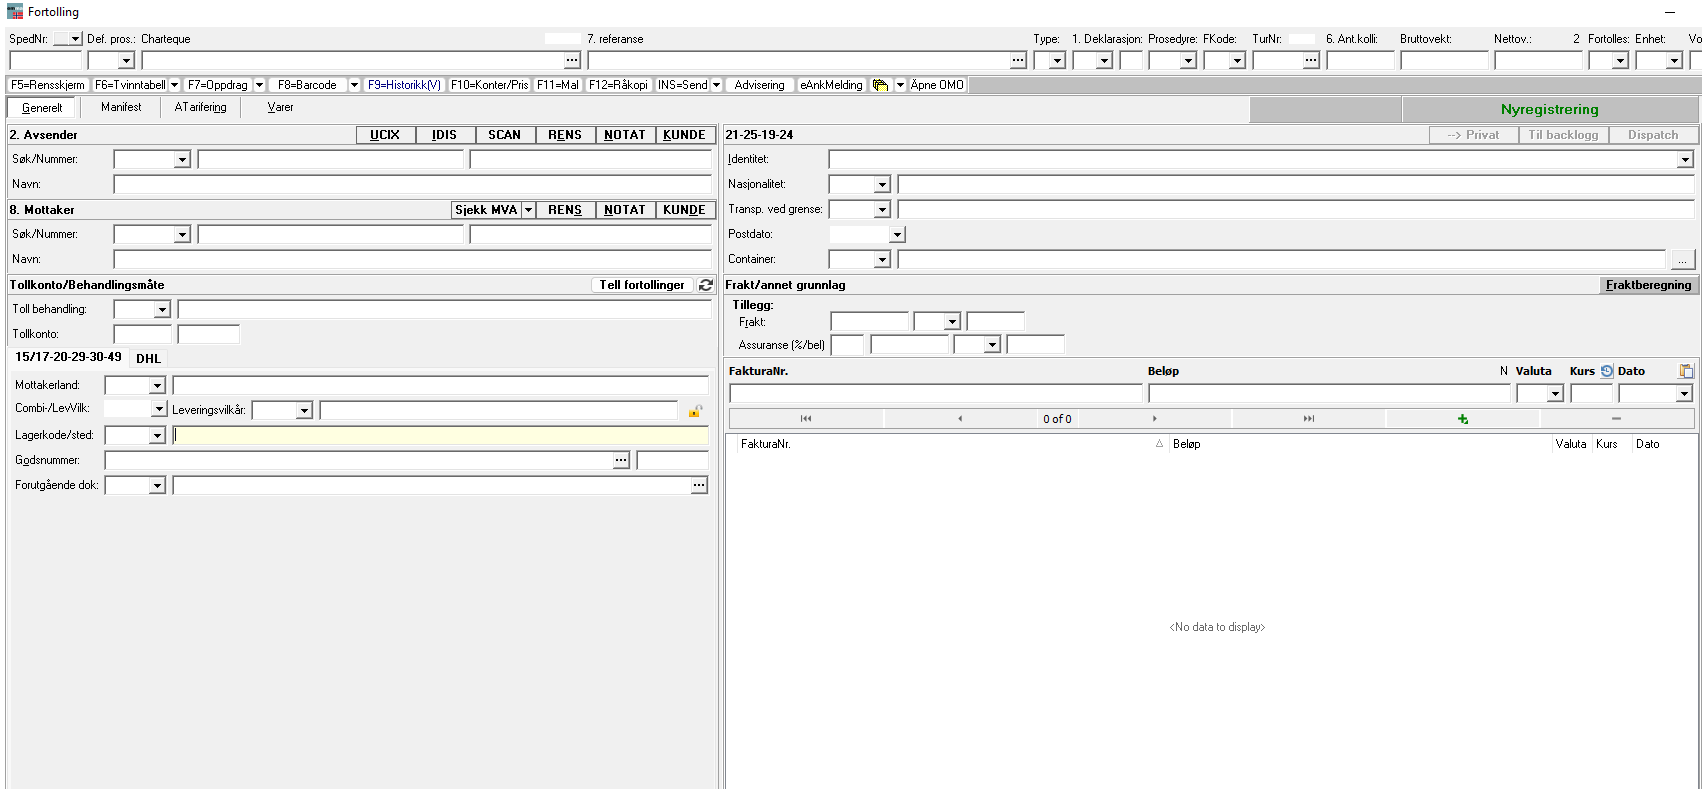
Task: Click the padlock icon next to Leveringsvilkår
Action: click(x=695, y=410)
